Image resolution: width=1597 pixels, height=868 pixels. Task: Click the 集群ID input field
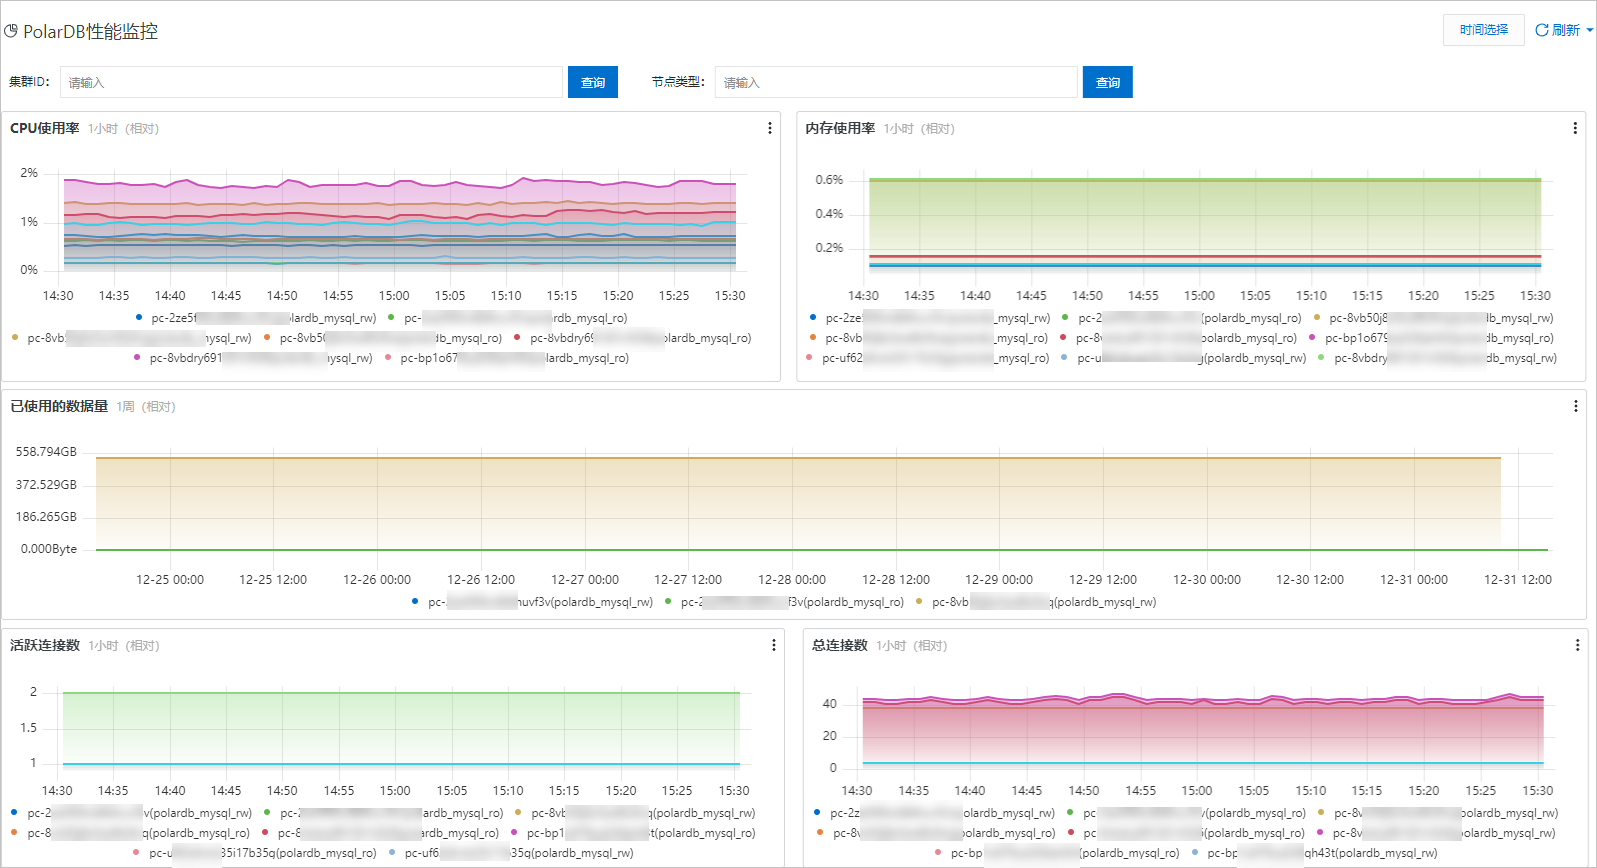click(x=311, y=82)
